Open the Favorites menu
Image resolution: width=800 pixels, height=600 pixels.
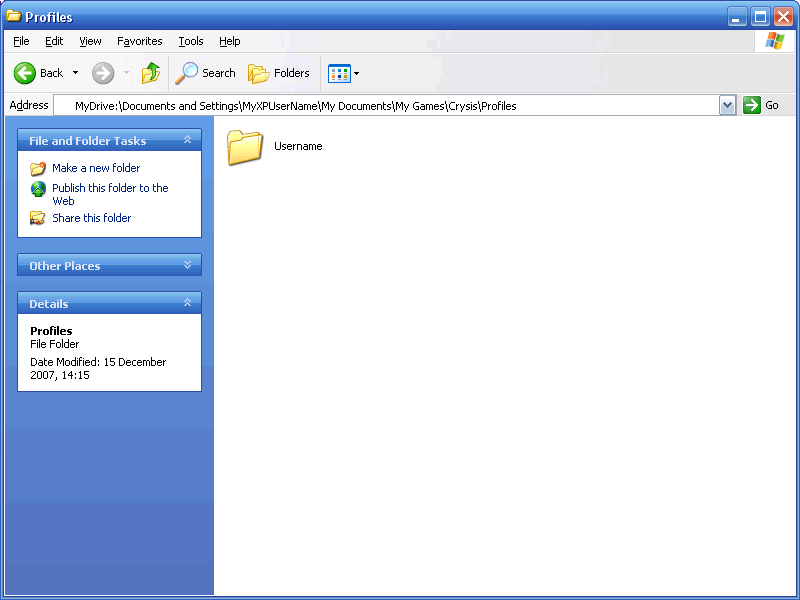(139, 41)
